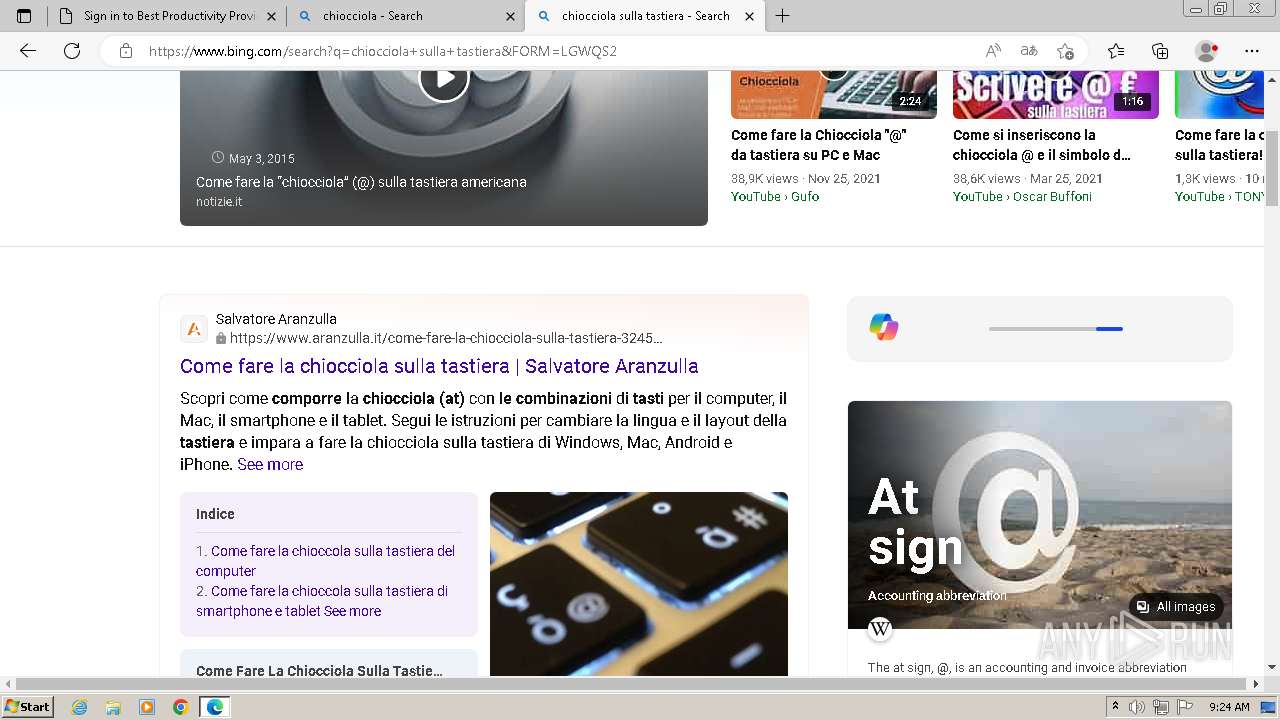Screen dimensions: 1280x720
Task: Open index link smartphone e tablet
Action: point(322,601)
